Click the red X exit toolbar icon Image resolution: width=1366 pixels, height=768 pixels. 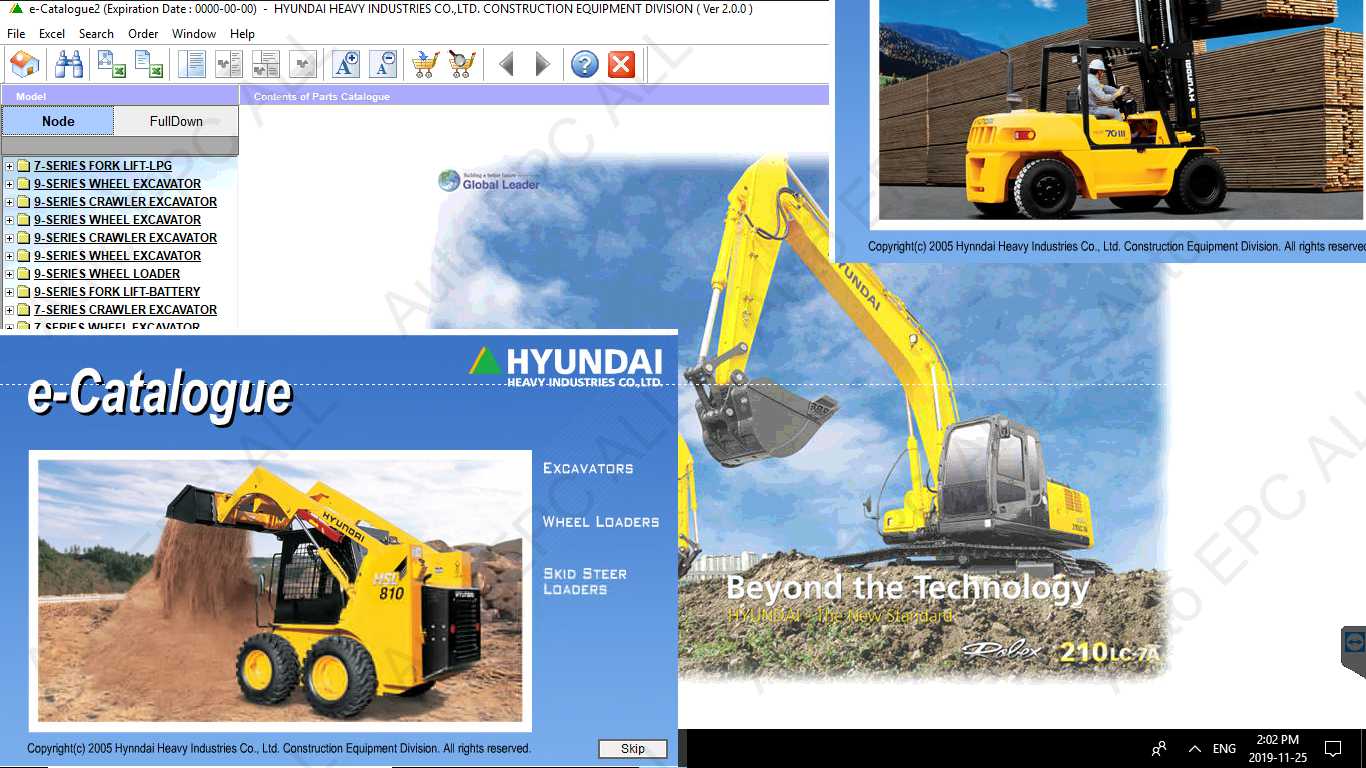(x=622, y=65)
